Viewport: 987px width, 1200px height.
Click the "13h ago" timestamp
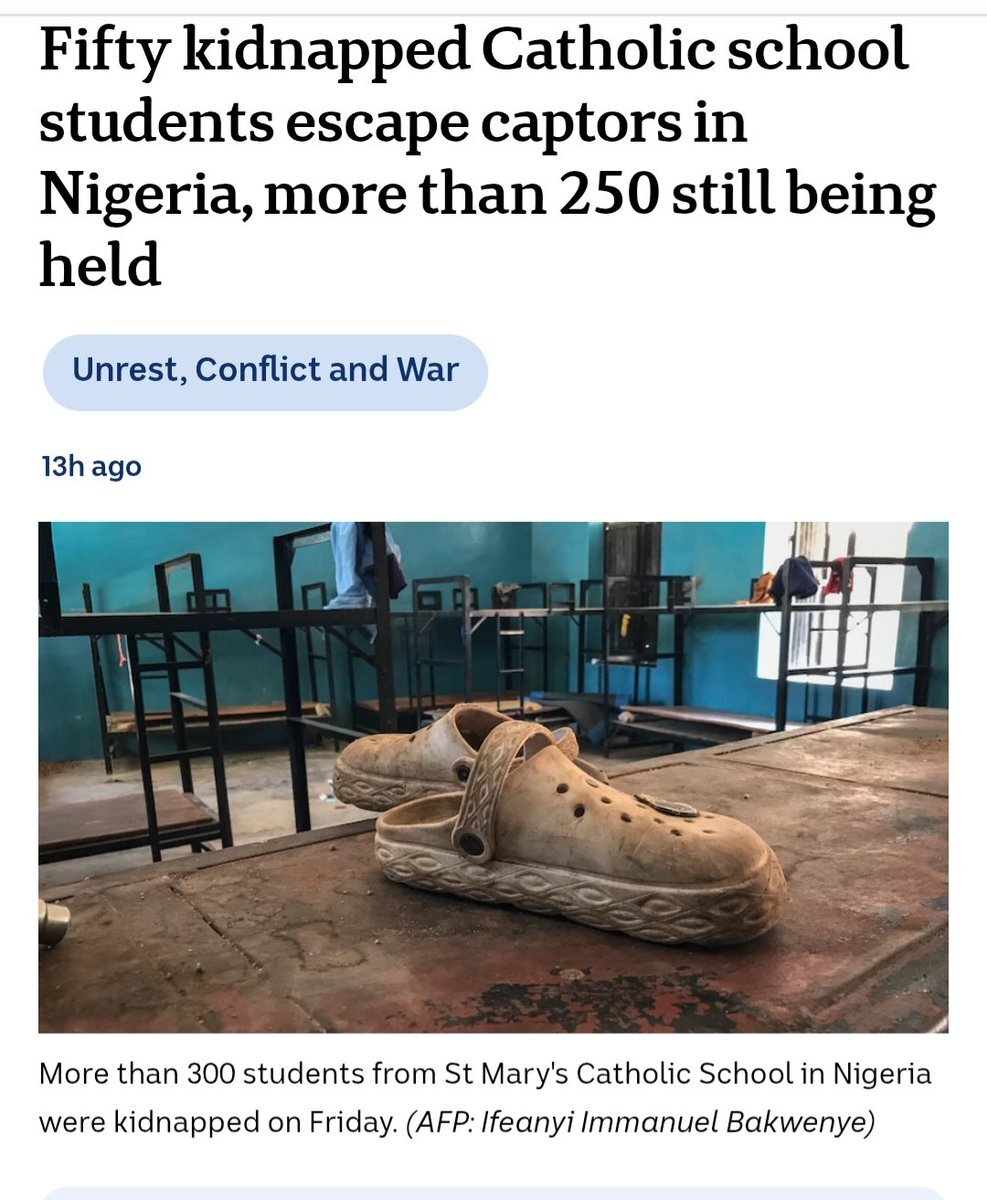click(x=91, y=466)
